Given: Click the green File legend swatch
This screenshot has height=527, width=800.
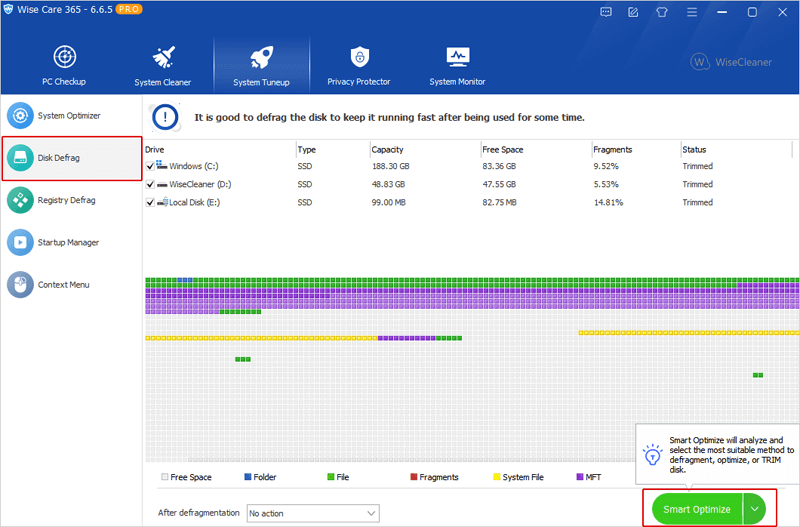Looking at the screenshot, I should [x=331, y=477].
